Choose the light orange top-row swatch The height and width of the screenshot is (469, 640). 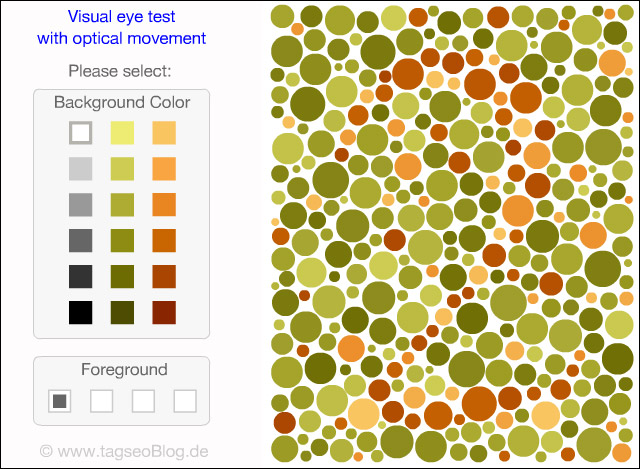164,132
